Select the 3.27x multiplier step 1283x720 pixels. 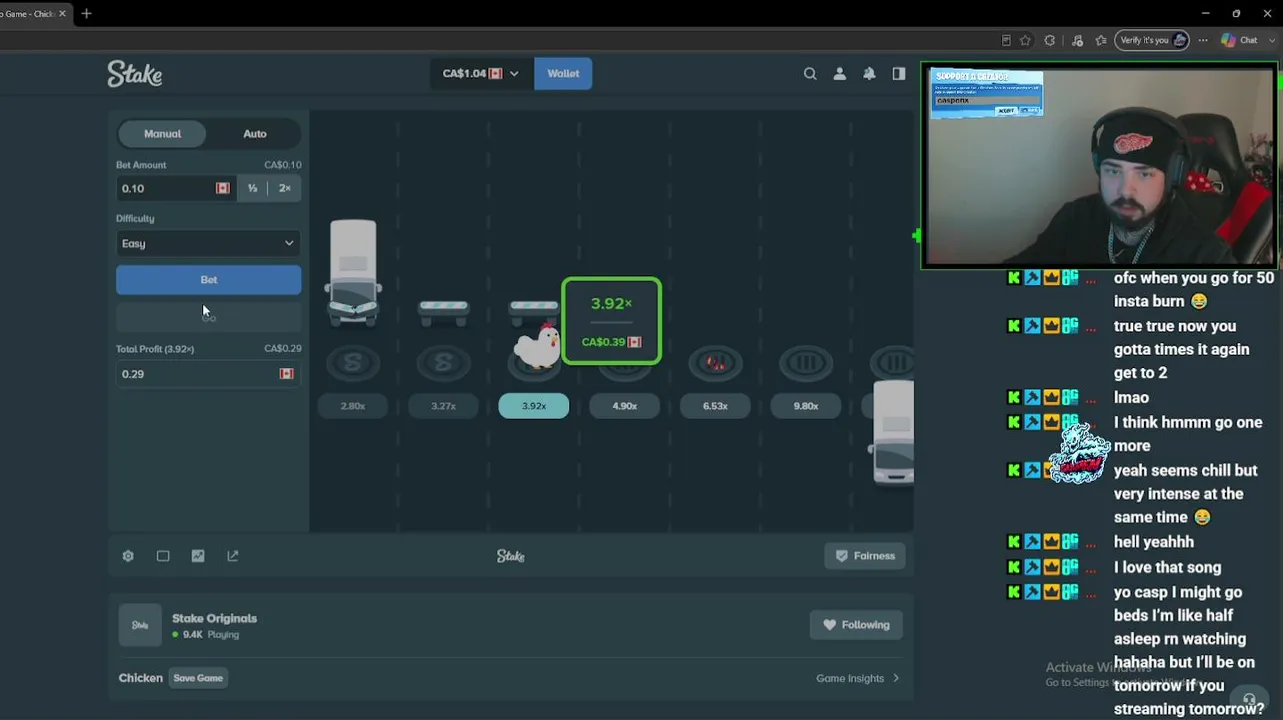(x=443, y=406)
